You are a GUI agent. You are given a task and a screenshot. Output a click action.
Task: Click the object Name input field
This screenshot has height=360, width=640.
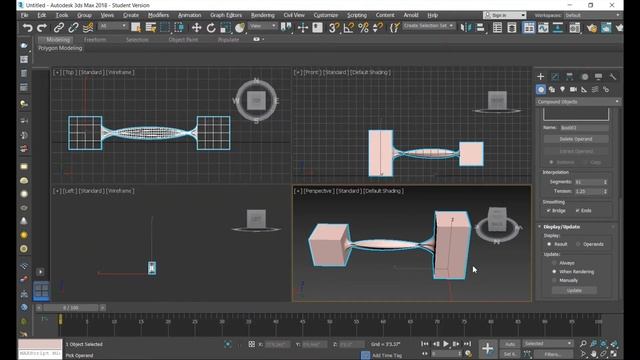point(584,128)
